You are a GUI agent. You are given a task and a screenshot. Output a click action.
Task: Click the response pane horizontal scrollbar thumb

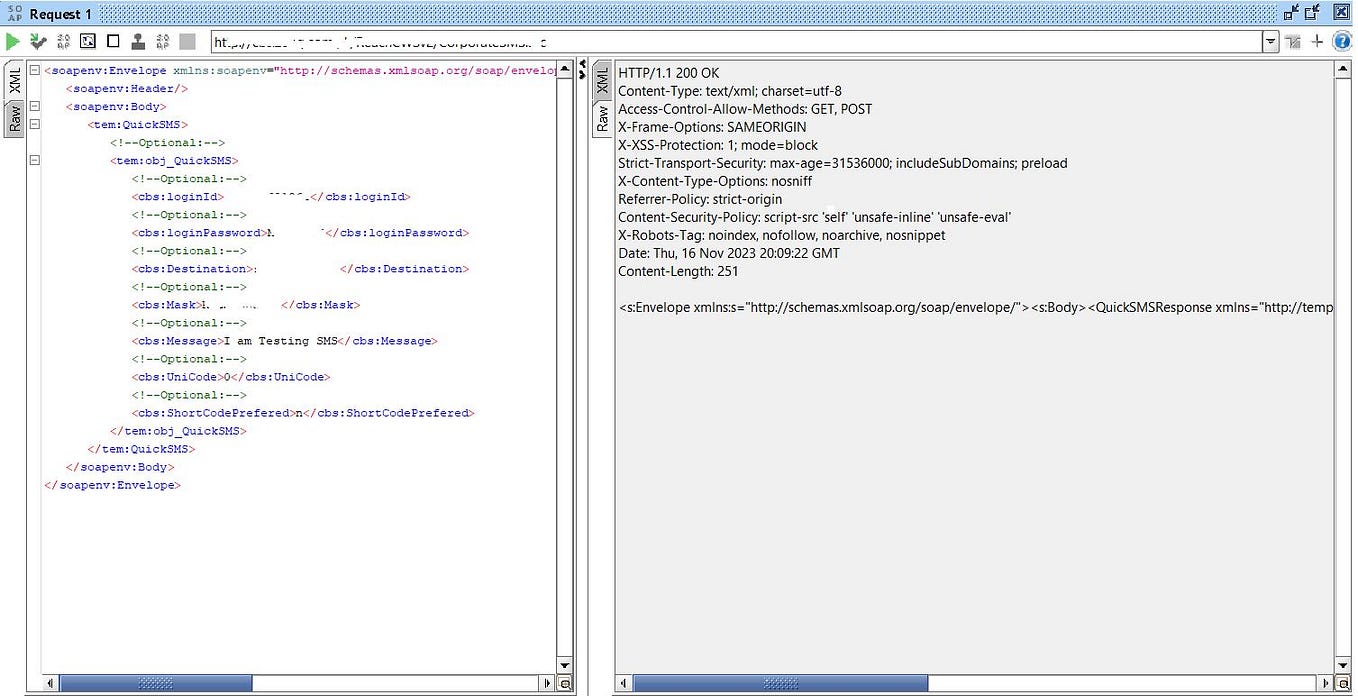(x=781, y=684)
